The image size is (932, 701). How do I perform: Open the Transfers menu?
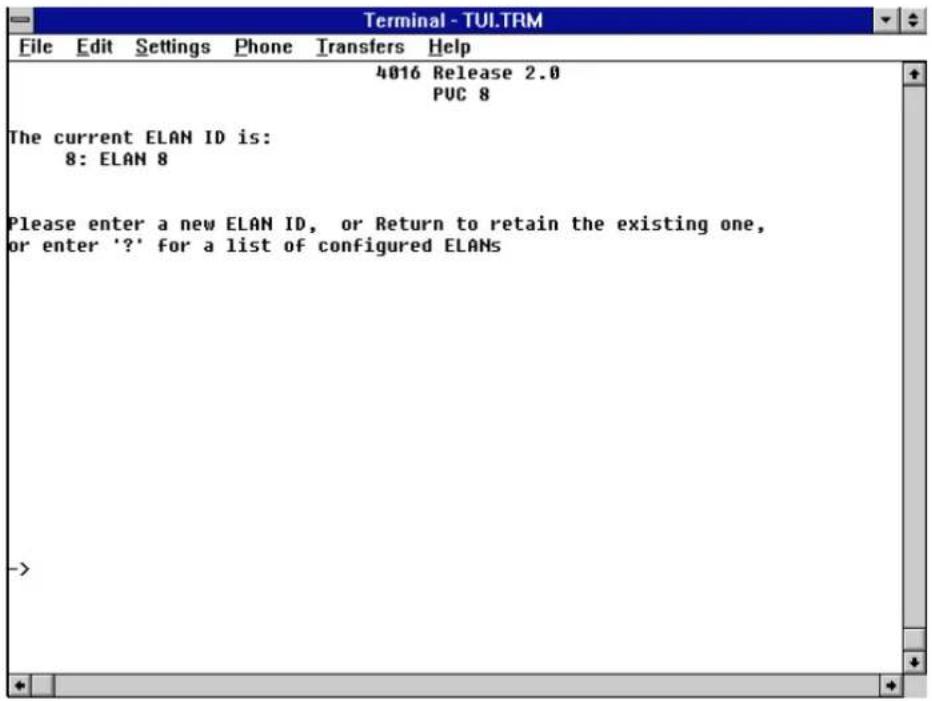(x=360, y=46)
